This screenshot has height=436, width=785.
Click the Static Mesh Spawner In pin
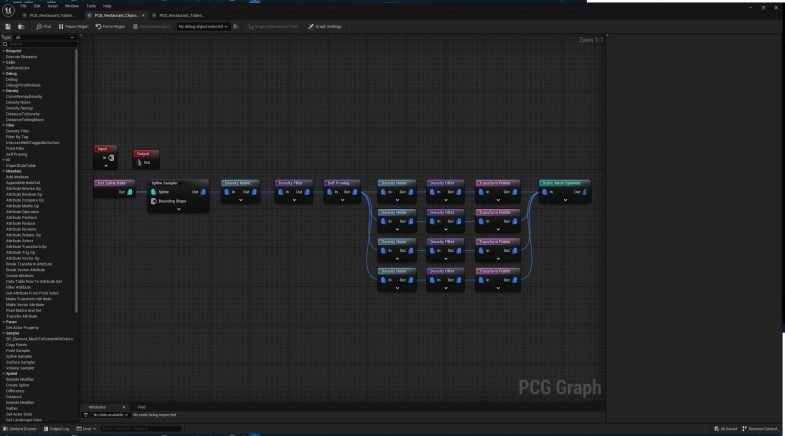545,192
